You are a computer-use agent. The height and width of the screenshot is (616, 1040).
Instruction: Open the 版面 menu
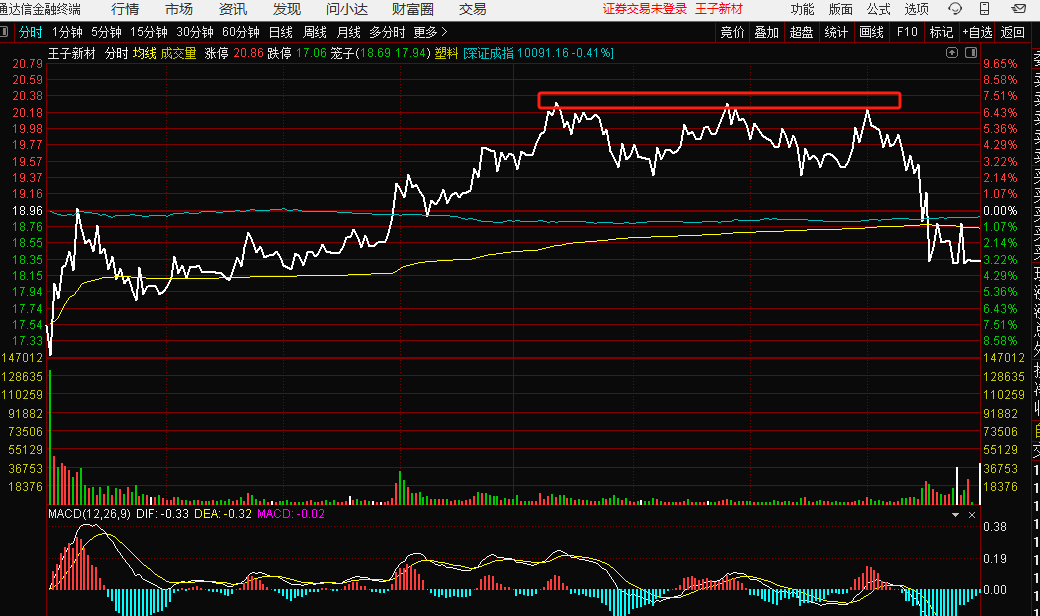(840, 9)
